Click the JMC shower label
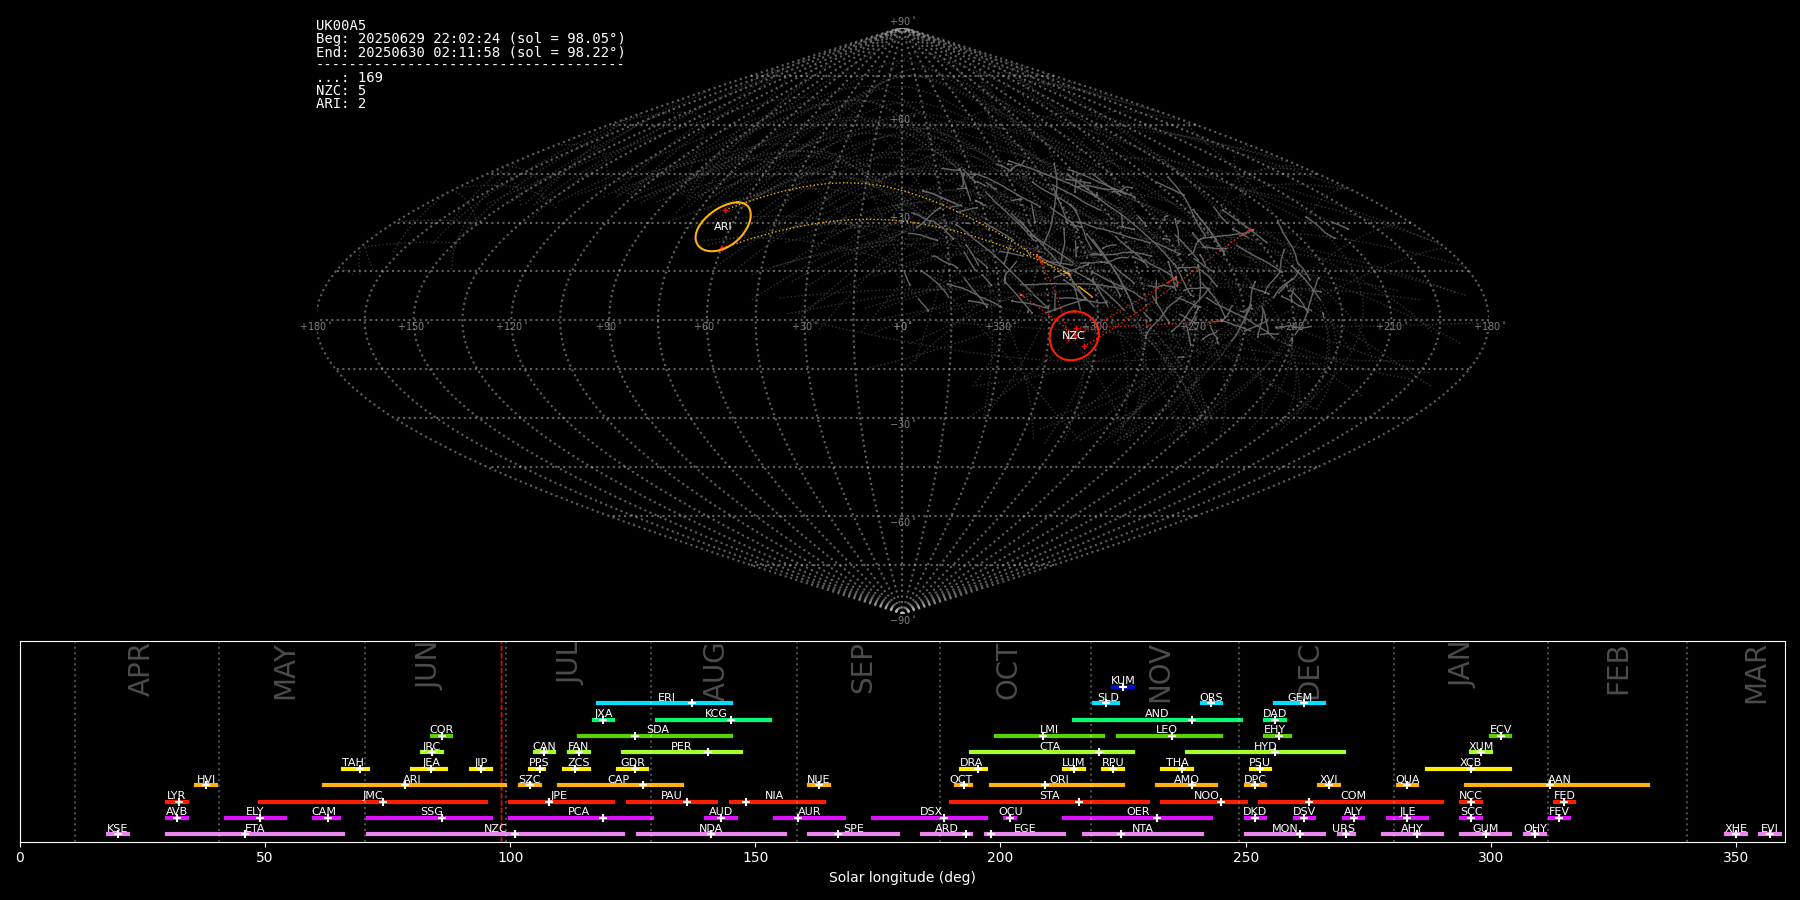 click(x=373, y=796)
